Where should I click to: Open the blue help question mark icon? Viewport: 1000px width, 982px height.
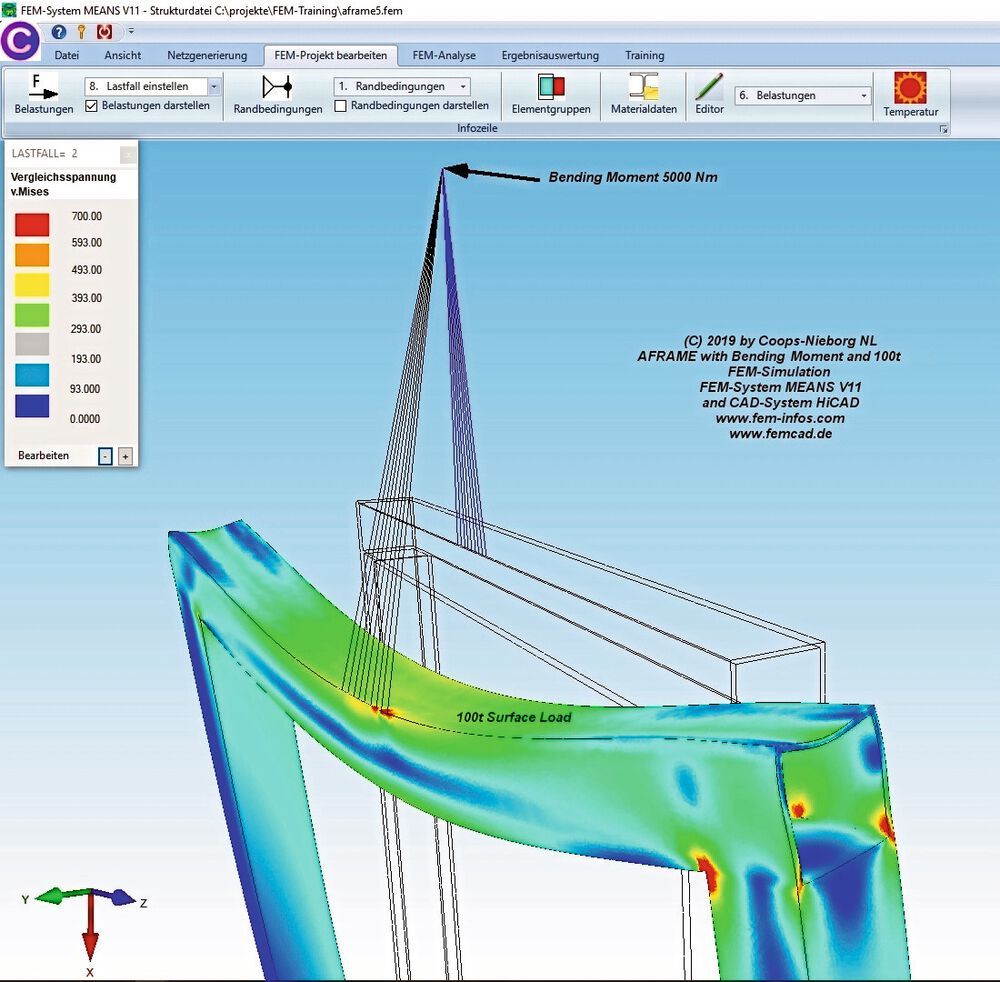59,32
